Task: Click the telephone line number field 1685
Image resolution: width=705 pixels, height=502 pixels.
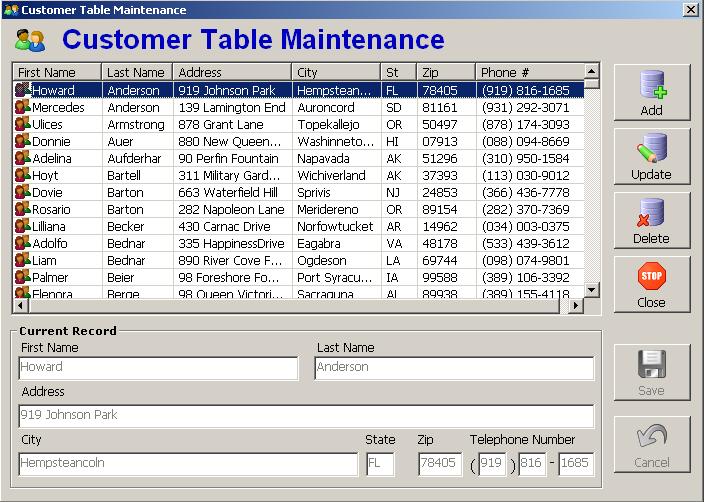Action: point(576,464)
